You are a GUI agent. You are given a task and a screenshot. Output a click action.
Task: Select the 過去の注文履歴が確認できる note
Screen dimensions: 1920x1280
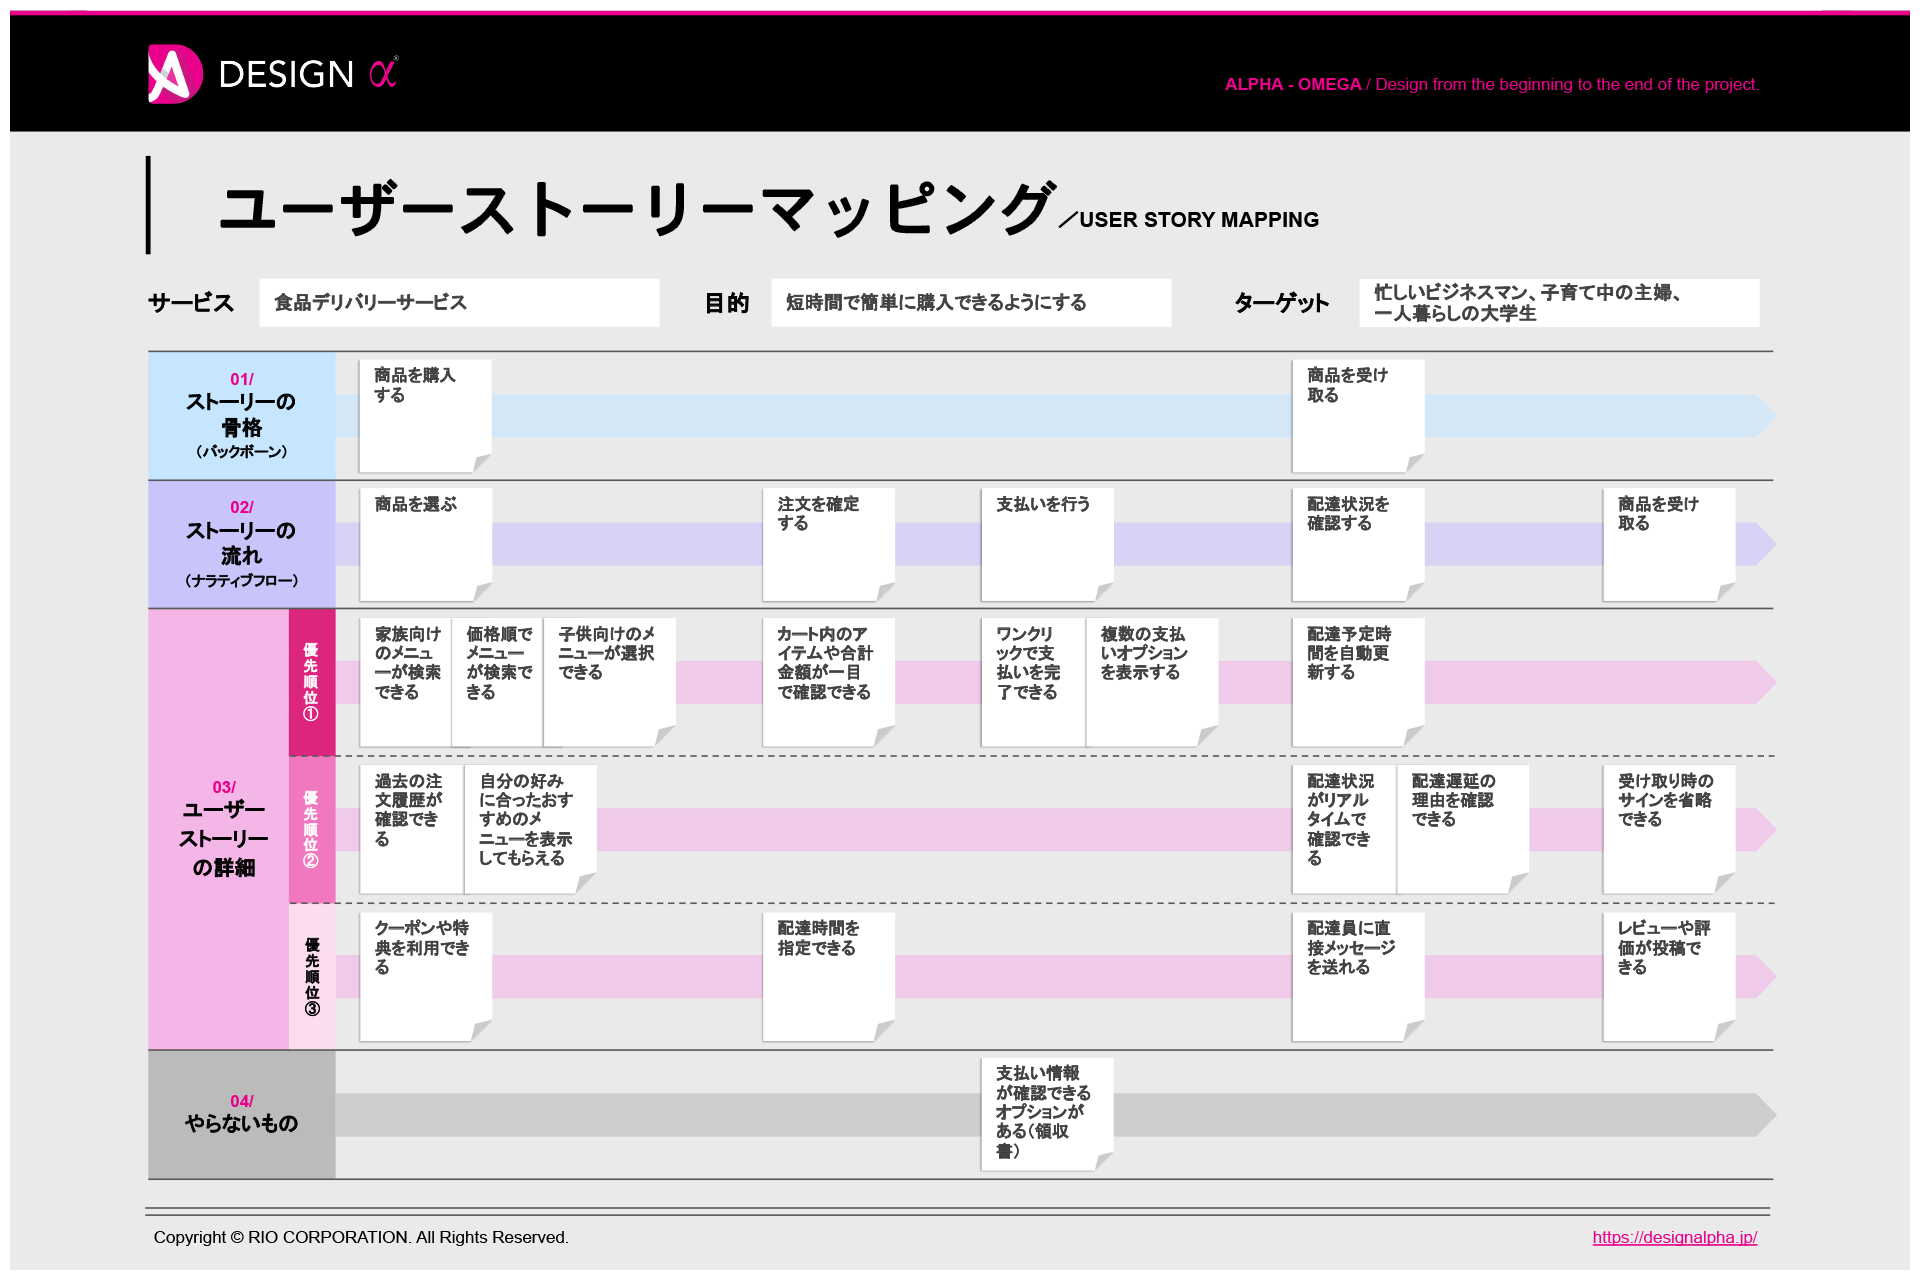412,829
